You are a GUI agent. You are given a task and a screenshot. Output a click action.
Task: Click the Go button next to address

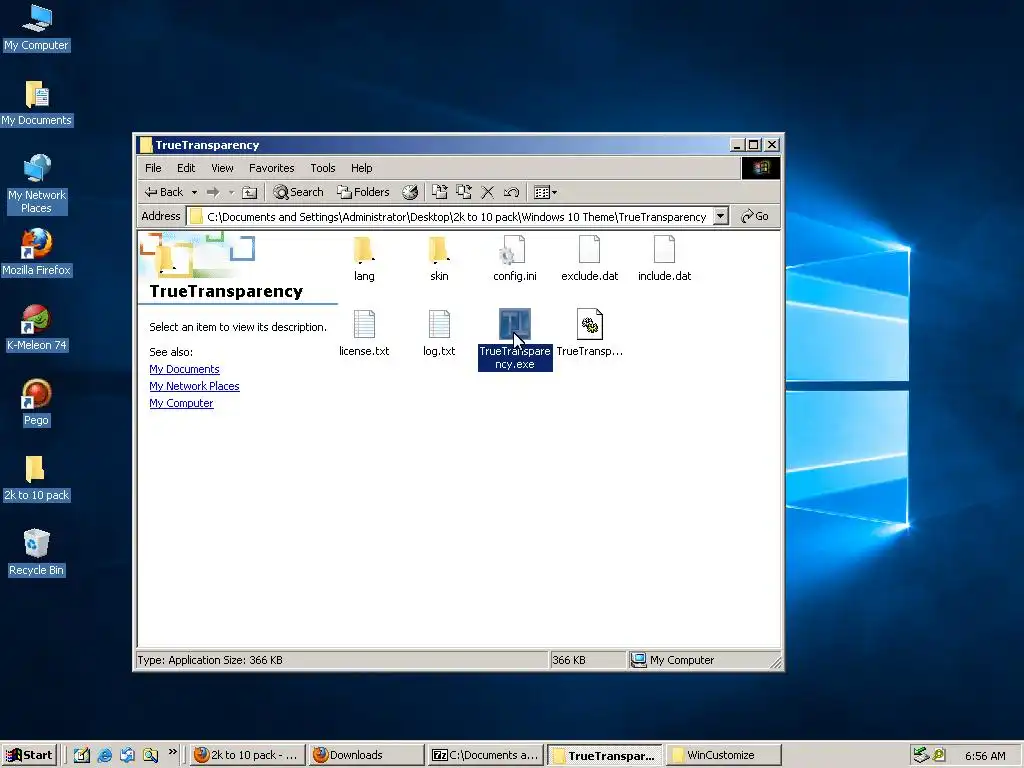click(x=755, y=216)
